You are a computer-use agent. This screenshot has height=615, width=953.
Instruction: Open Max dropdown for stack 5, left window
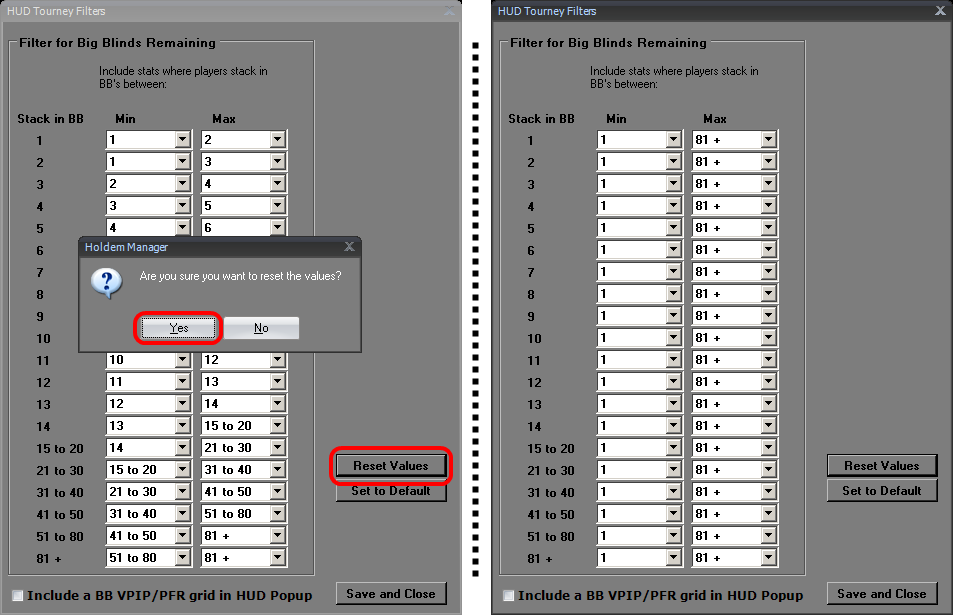click(278, 227)
